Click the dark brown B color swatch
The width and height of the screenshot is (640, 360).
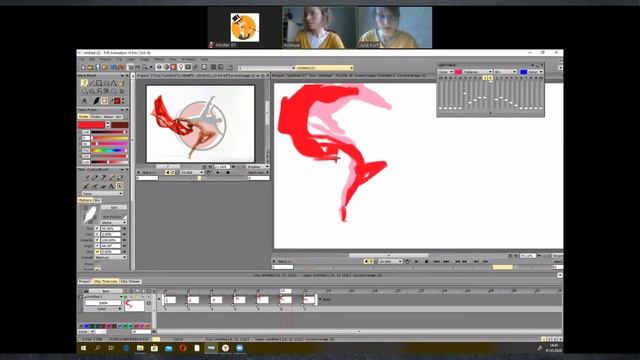[120, 124]
